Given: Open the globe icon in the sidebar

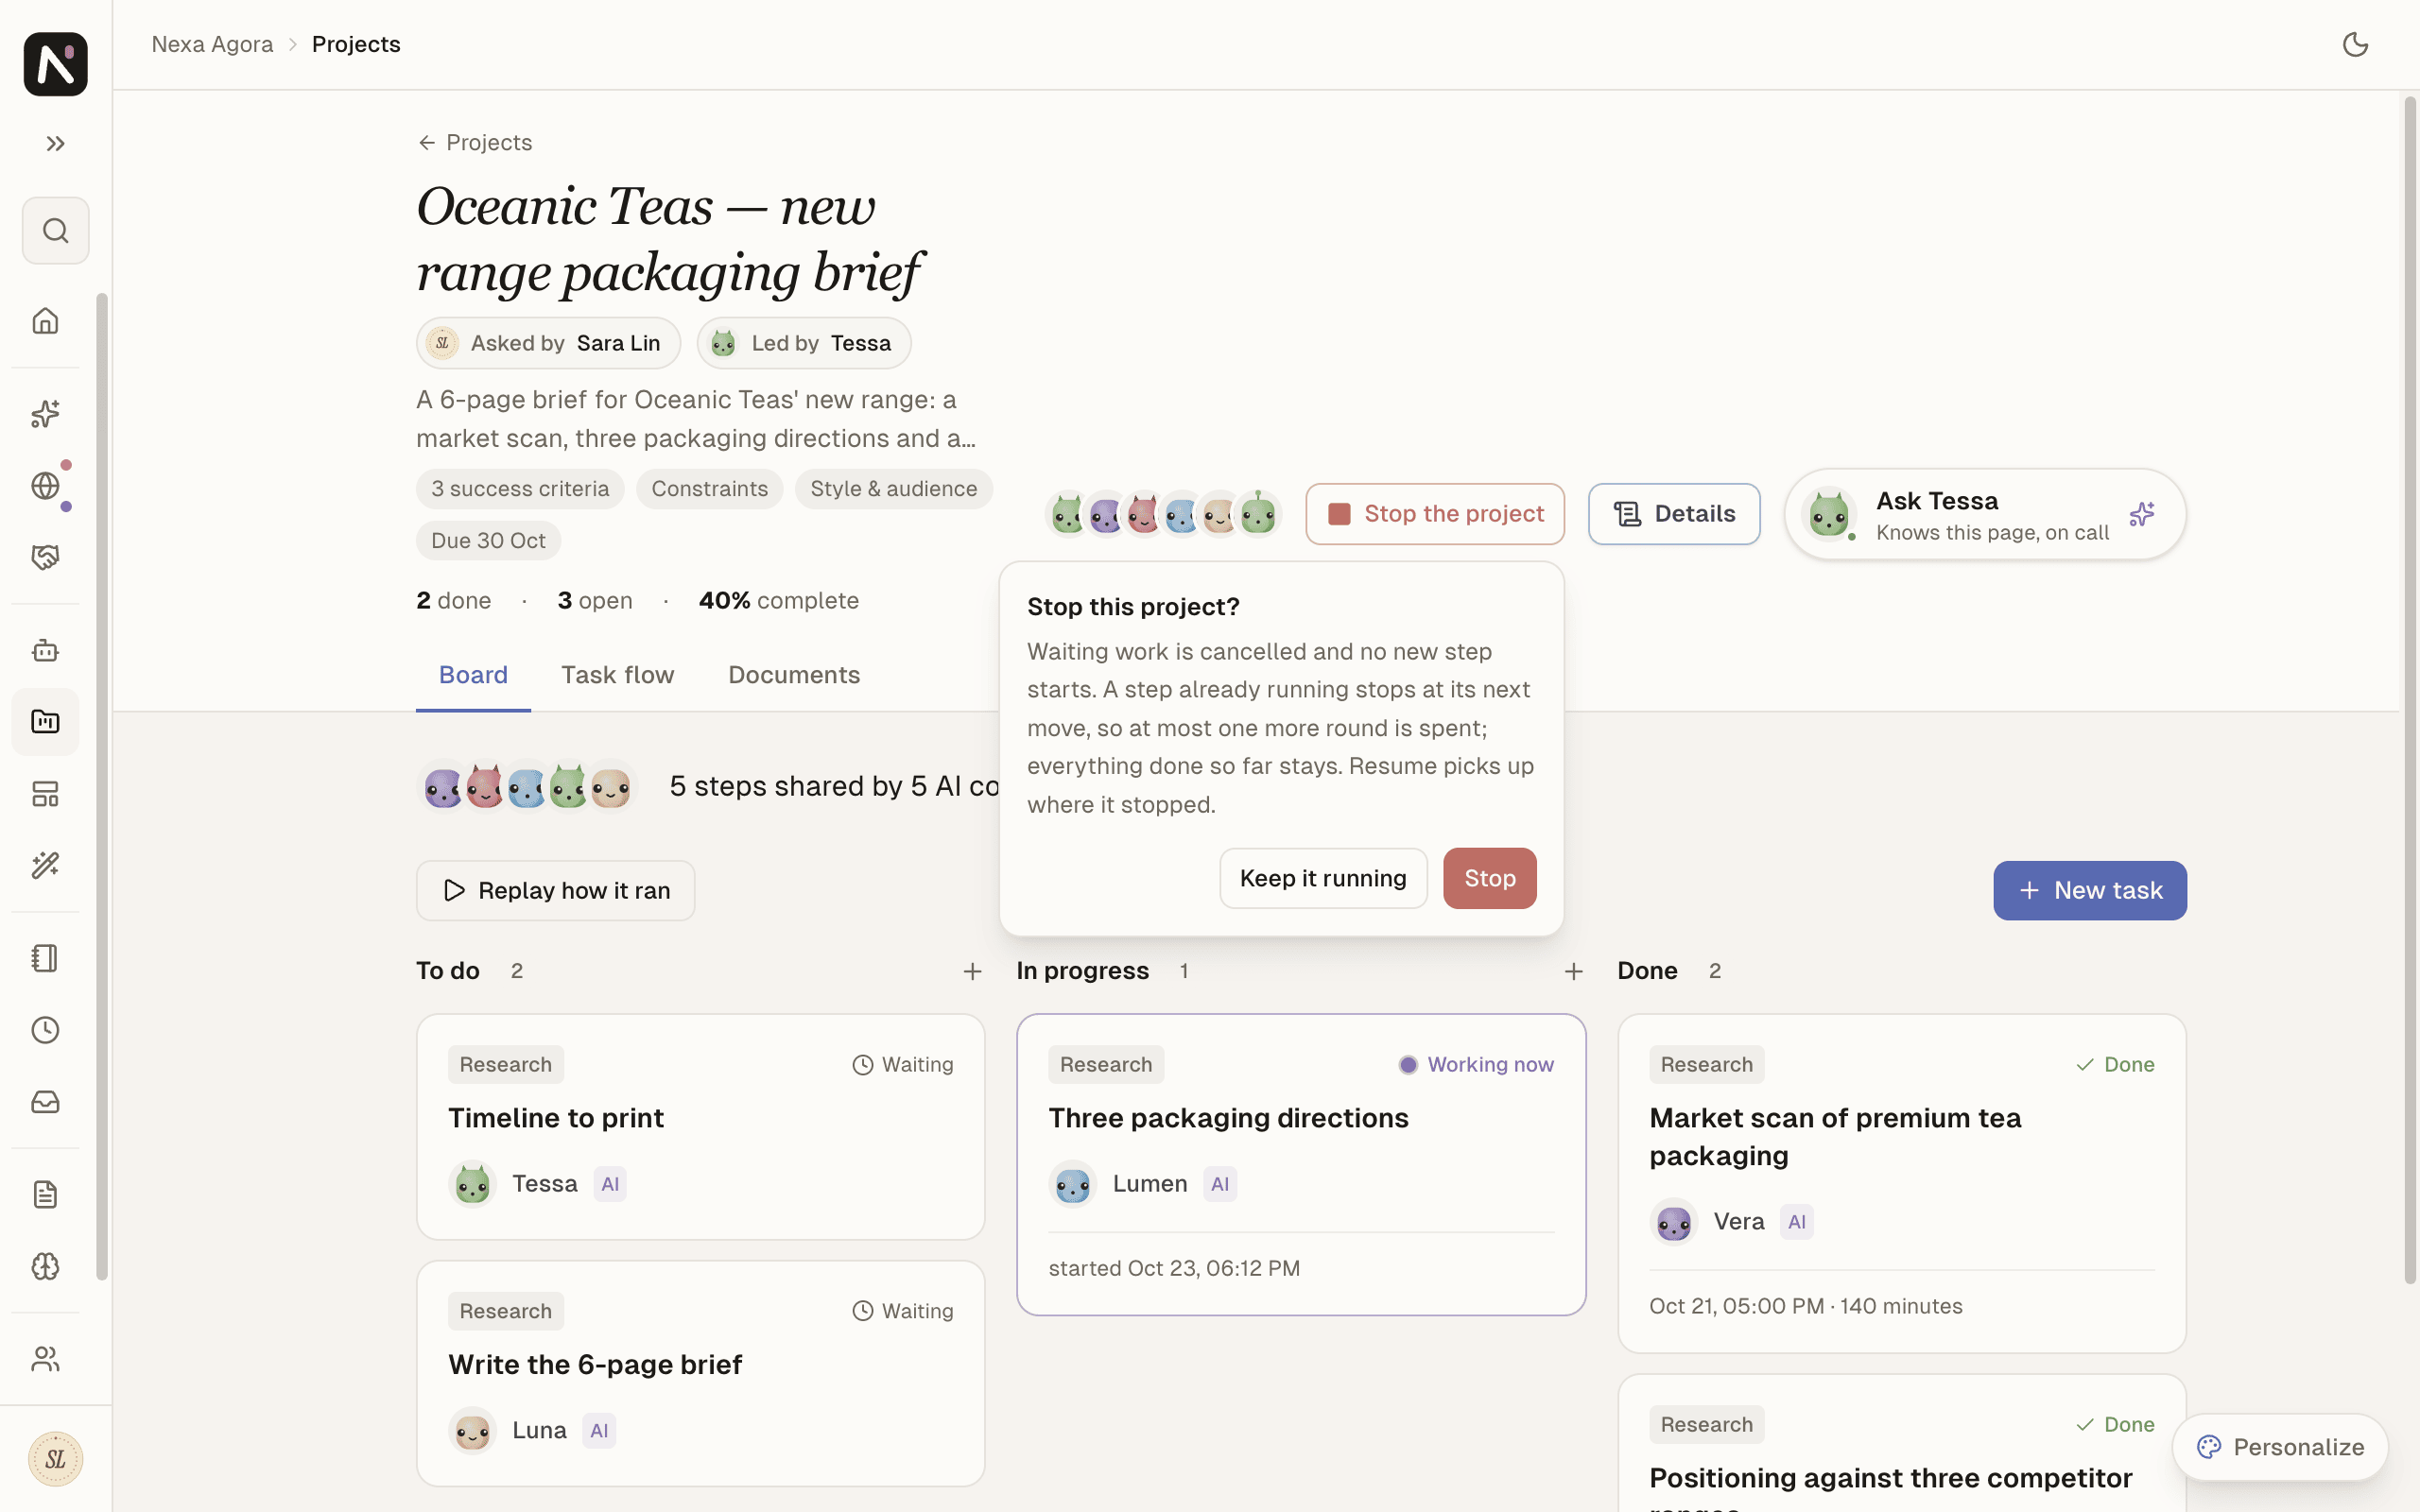Looking at the screenshot, I should (45, 486).
